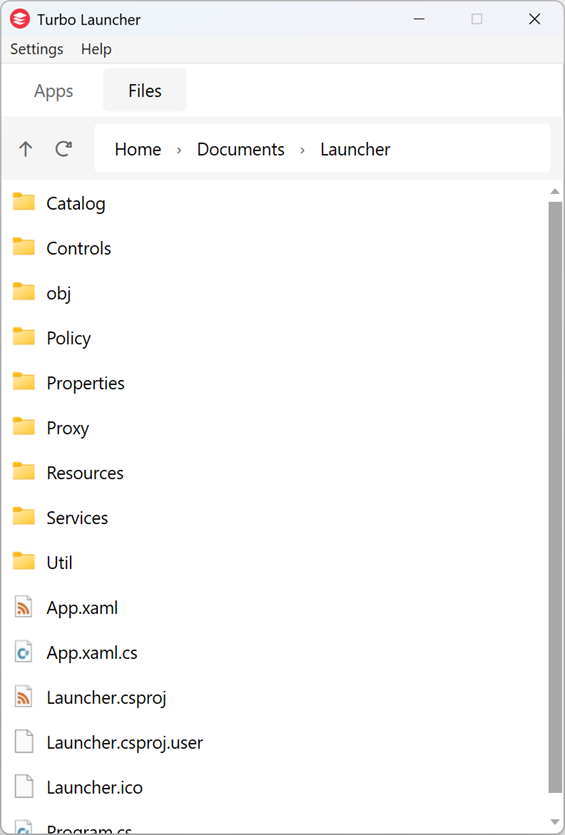The image size is (565, 835).
Task: Select the Policy folder icon
Action: pyautogui.click(x=24, y=337)
